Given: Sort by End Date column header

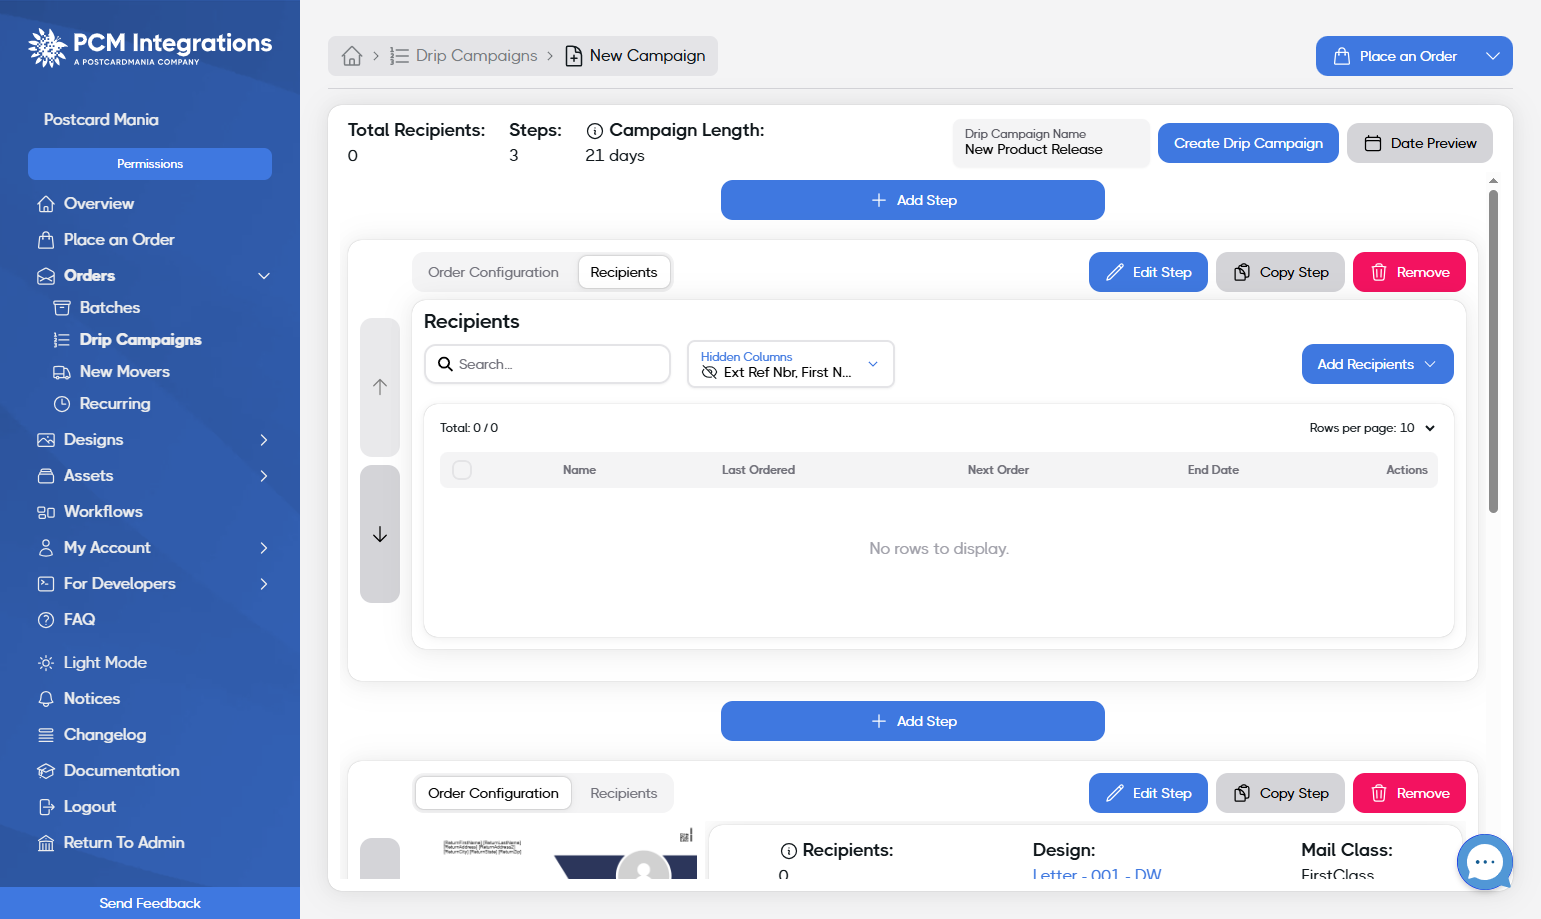Looking at the screenshot, I should (x=1213, y=470).
